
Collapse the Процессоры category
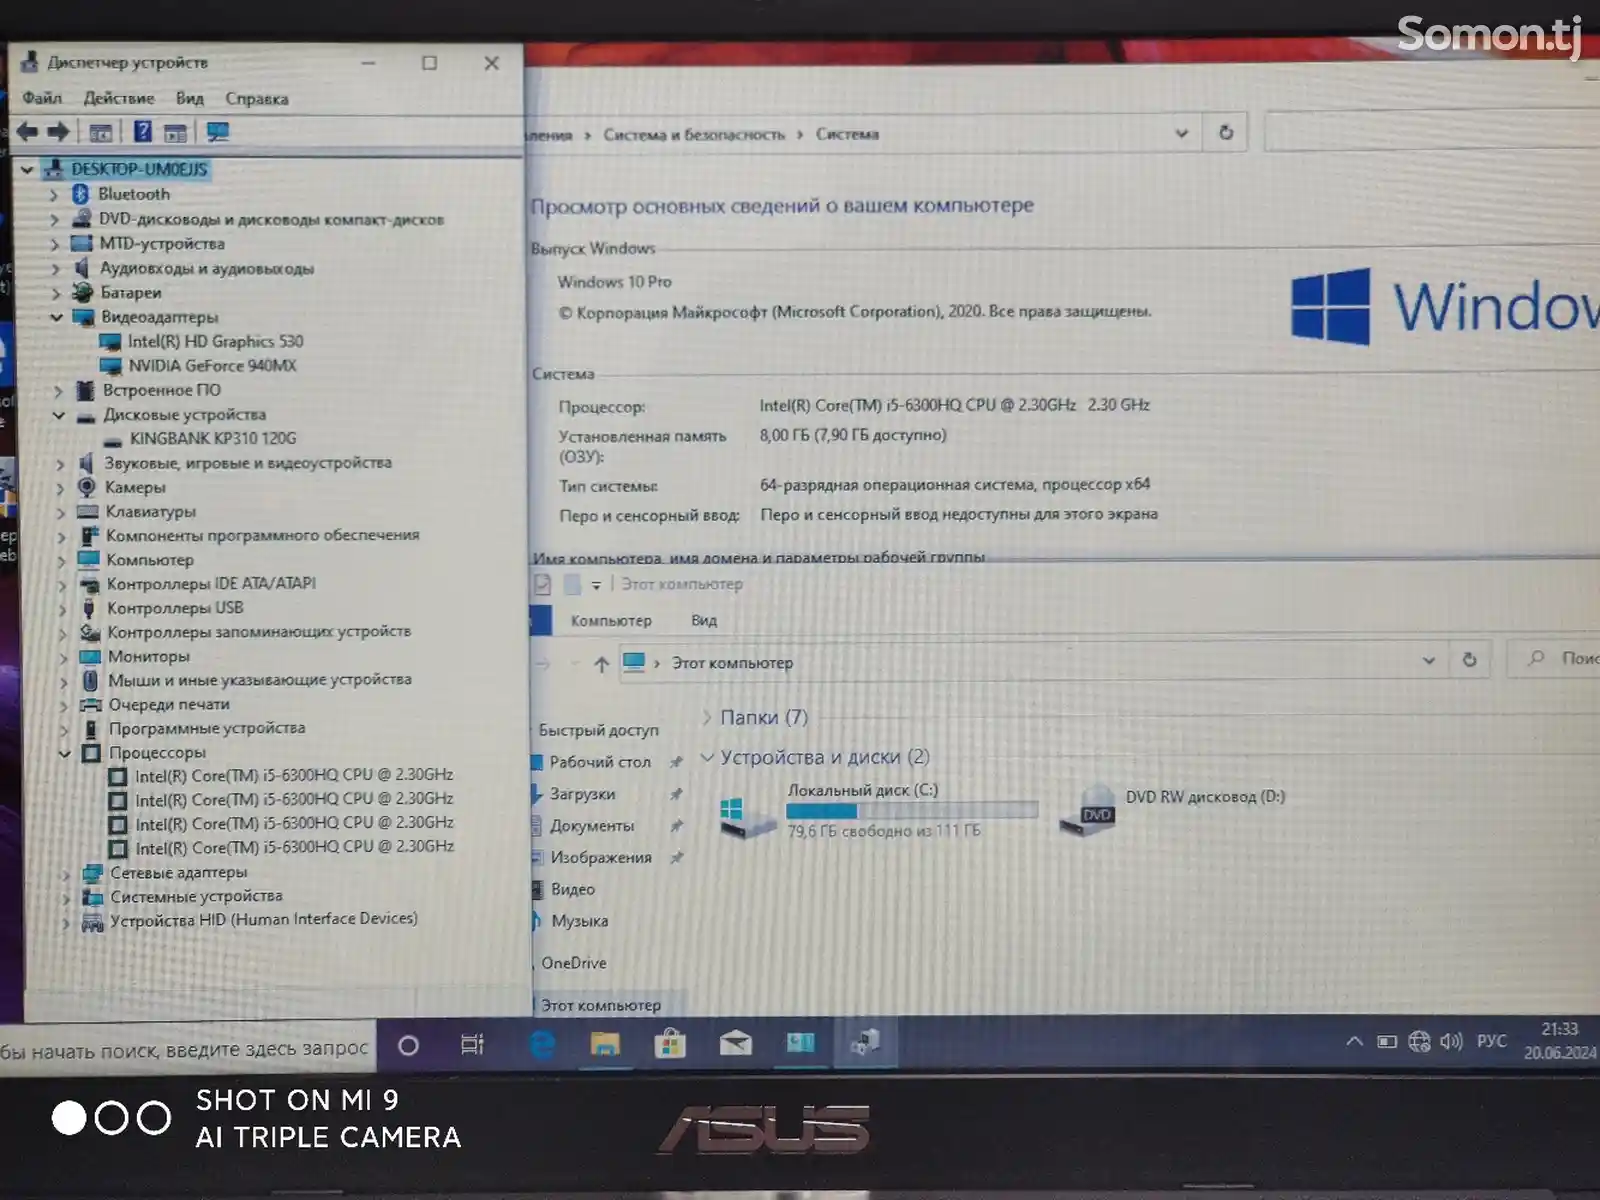tap(65, 753)
